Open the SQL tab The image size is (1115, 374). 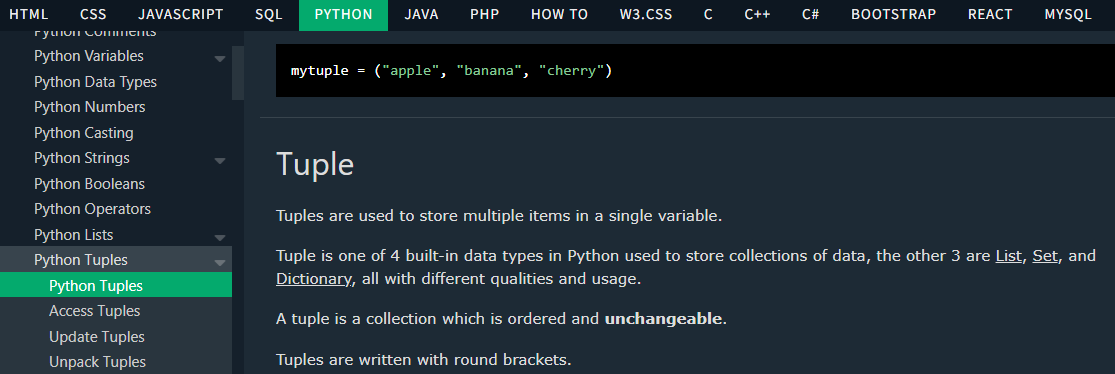click(x=269, y=14)
